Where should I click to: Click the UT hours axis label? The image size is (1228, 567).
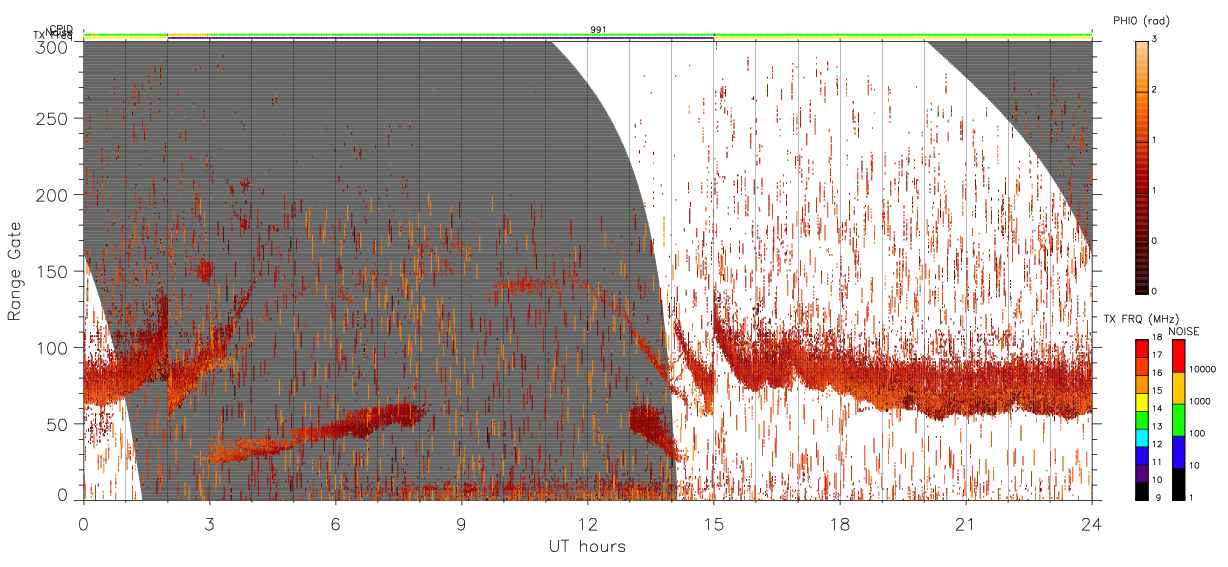tap(587, 547)
